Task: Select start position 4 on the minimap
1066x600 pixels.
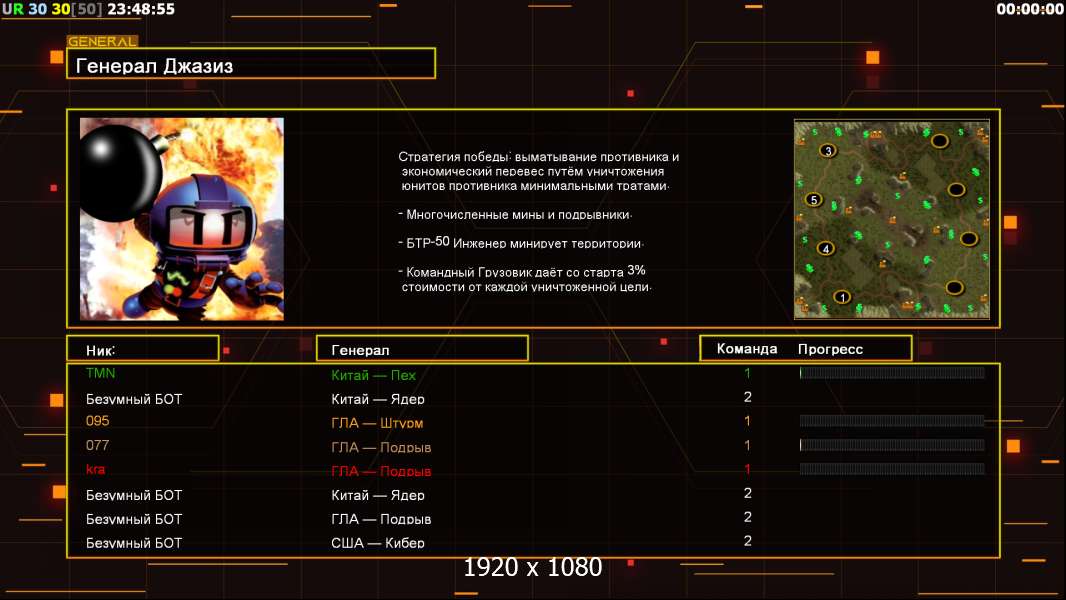Action: click(x=825, y=249)
